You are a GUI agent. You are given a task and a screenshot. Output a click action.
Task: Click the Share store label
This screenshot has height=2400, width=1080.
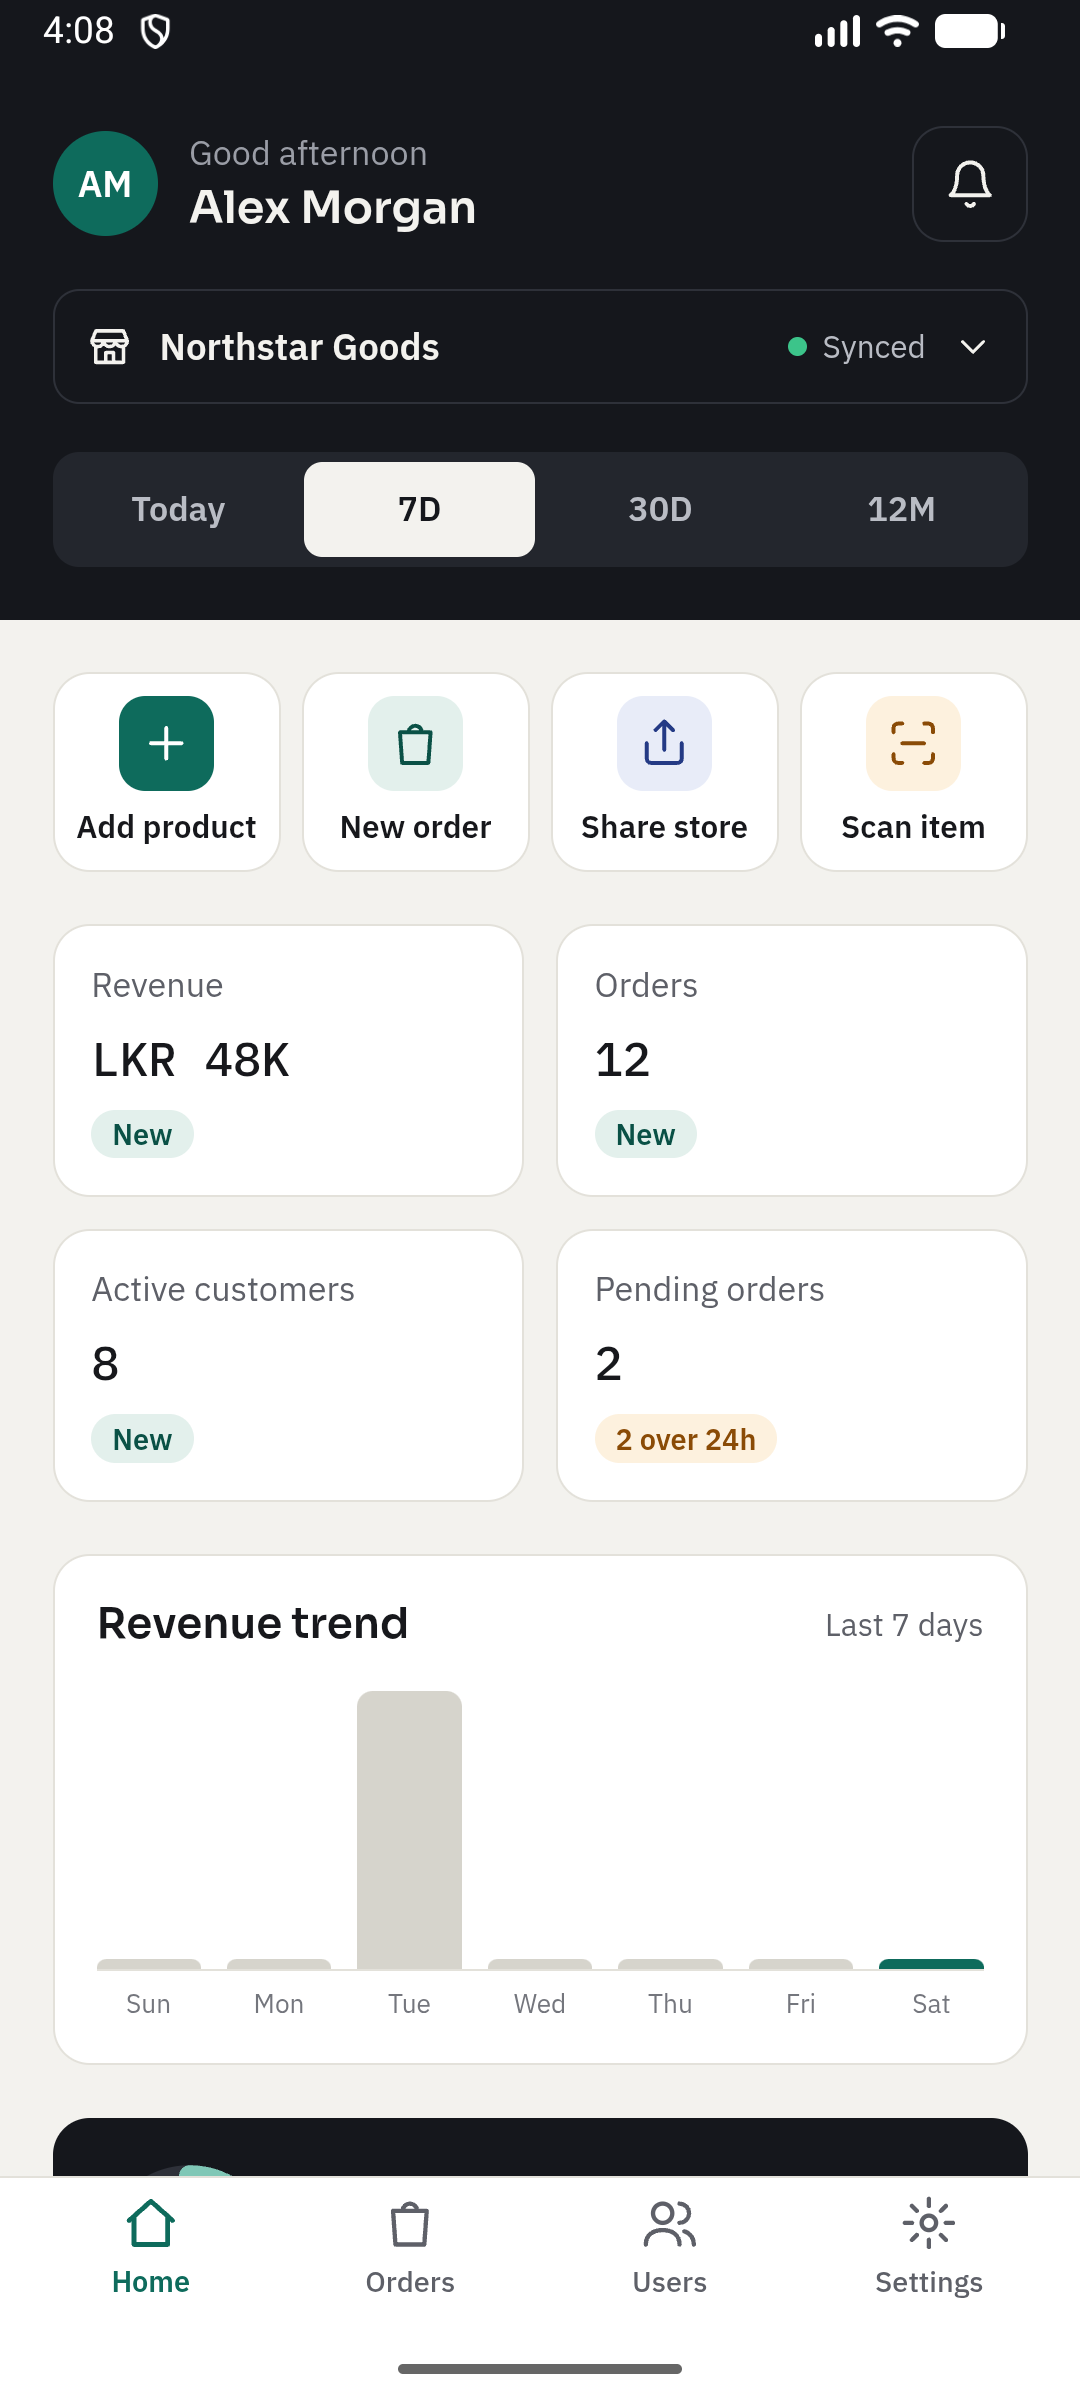(664, 827)
